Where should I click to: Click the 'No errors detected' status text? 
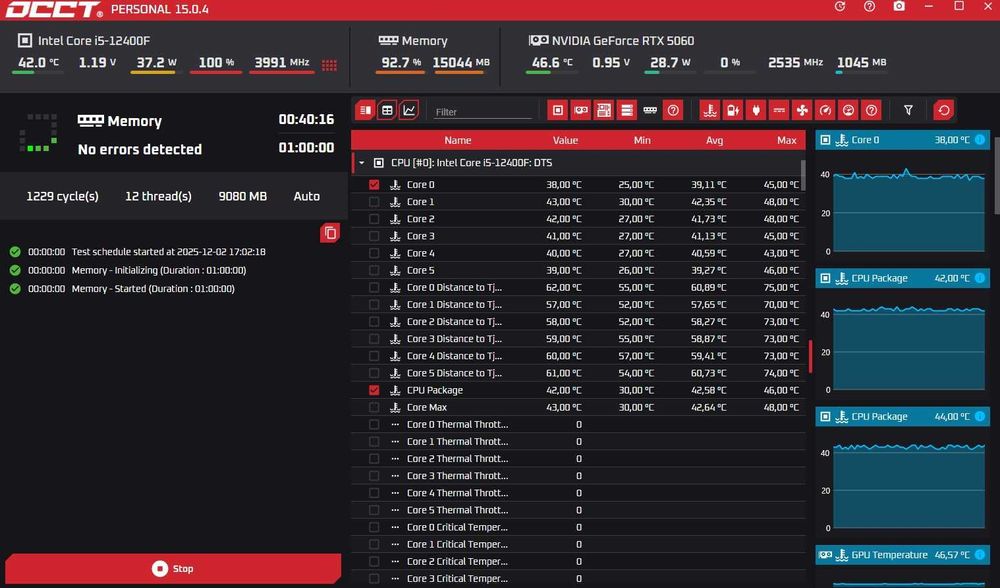pos(140,149)
